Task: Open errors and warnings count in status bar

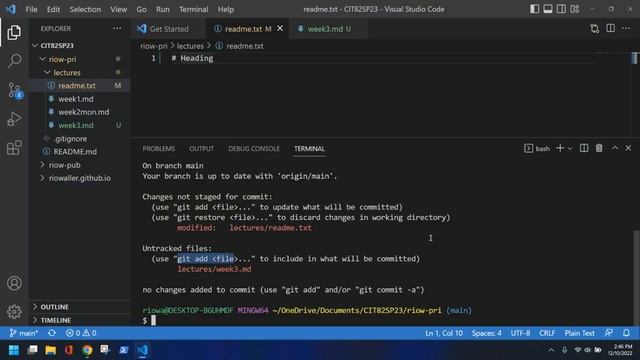Action: [x=81, y=333]
